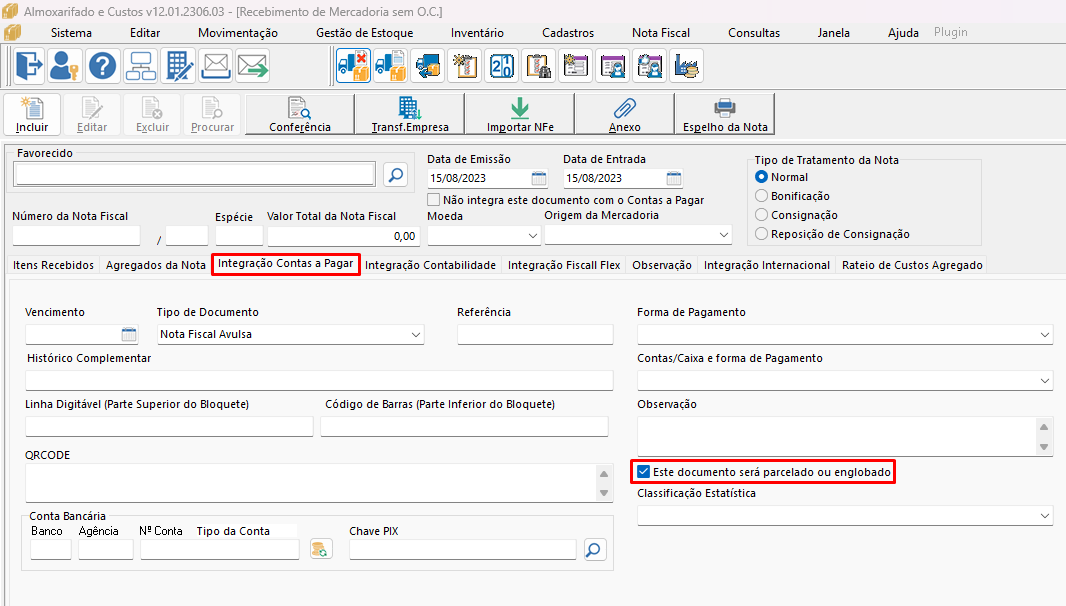Select the Consignação radio option
Viewport: 1066px width, 606px height.
click(x=761, y=215)
